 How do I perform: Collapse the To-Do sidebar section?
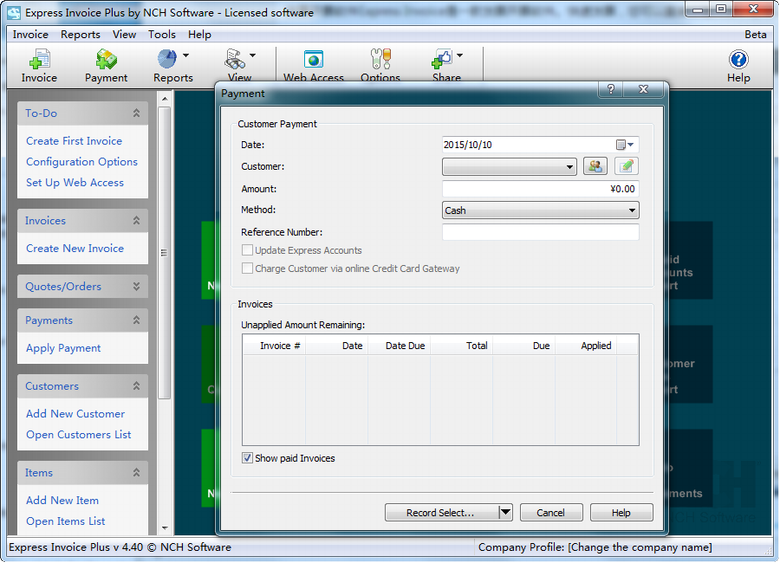136,114
